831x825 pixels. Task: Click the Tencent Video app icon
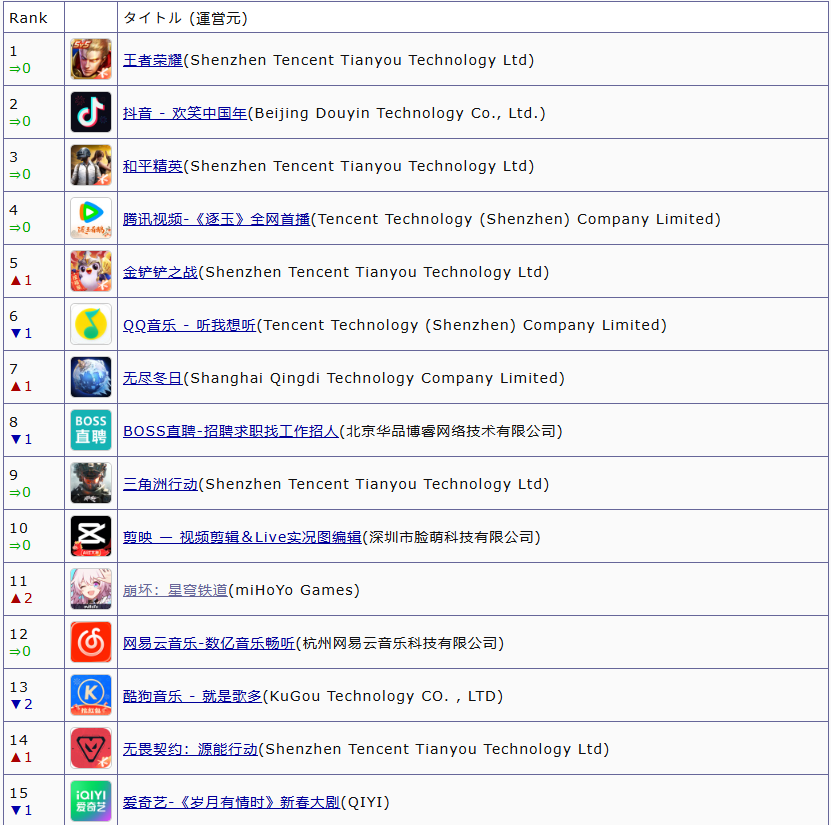[x=91, y=218]
